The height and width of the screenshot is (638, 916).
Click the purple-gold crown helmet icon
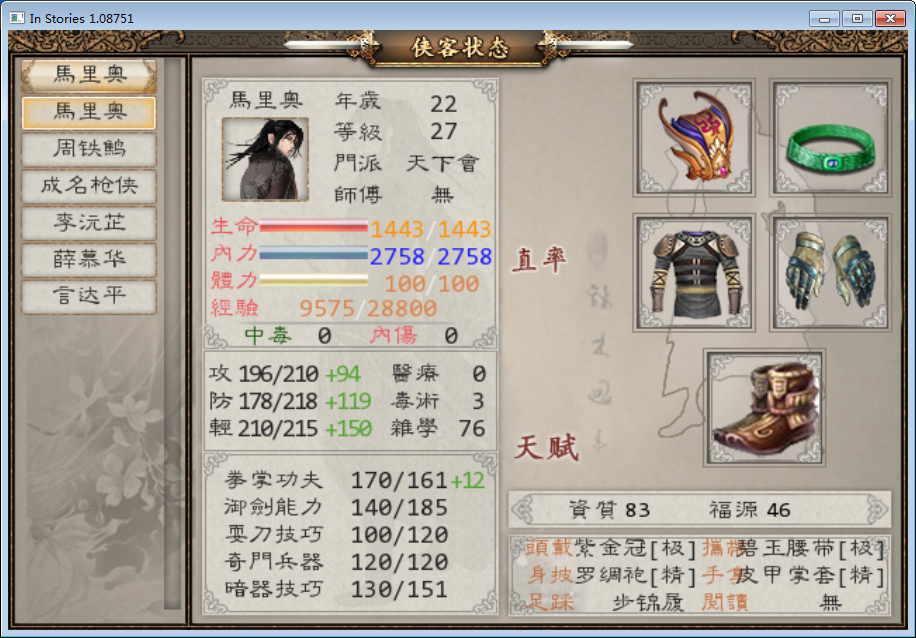(x=694, y=137)
